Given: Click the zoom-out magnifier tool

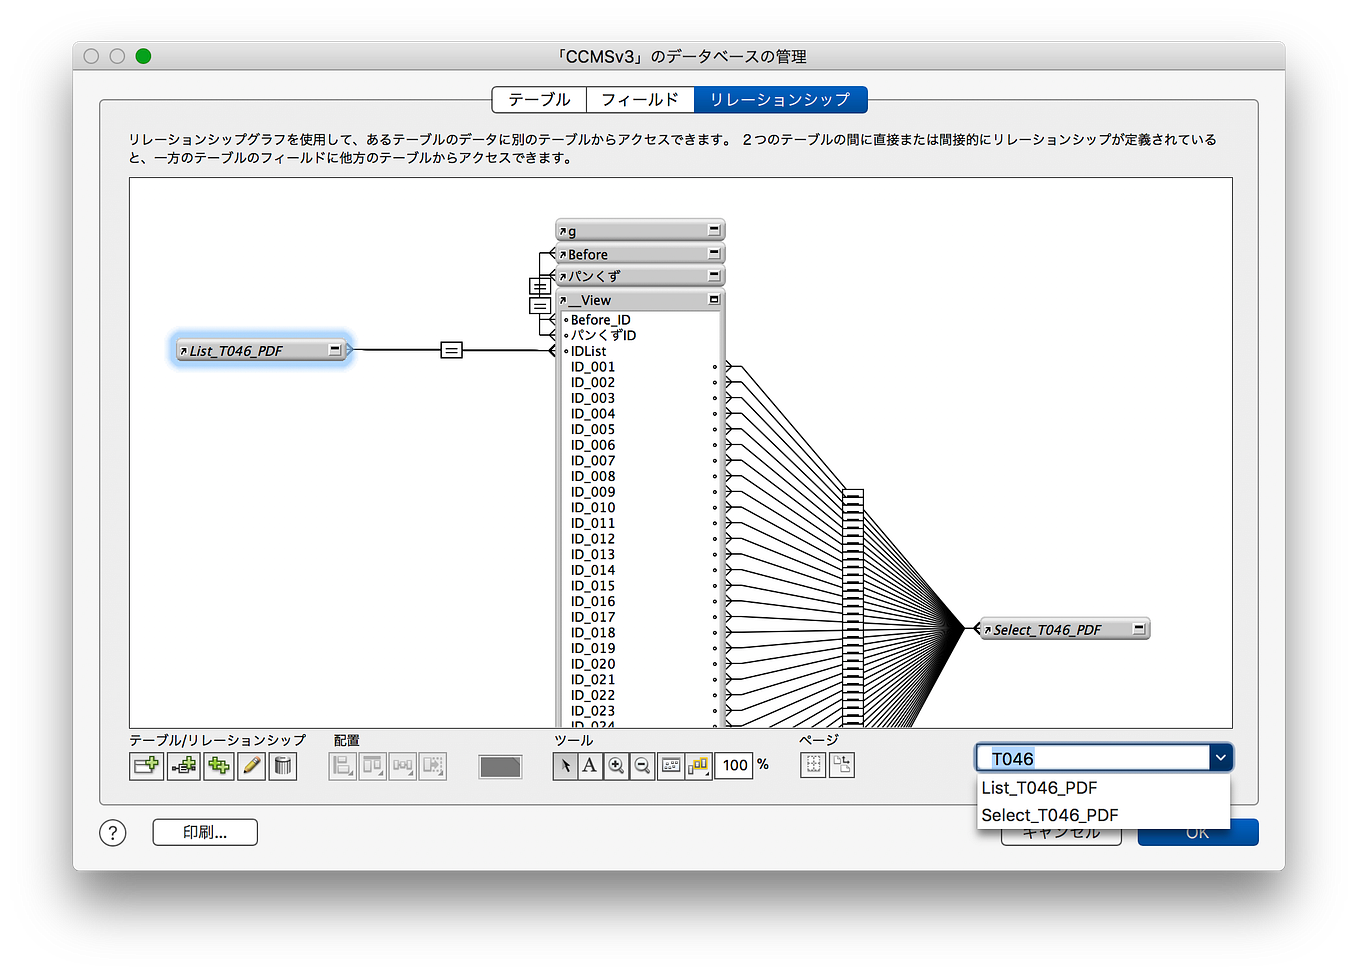Looking at the screenshot, I should (x=642, y=765).
